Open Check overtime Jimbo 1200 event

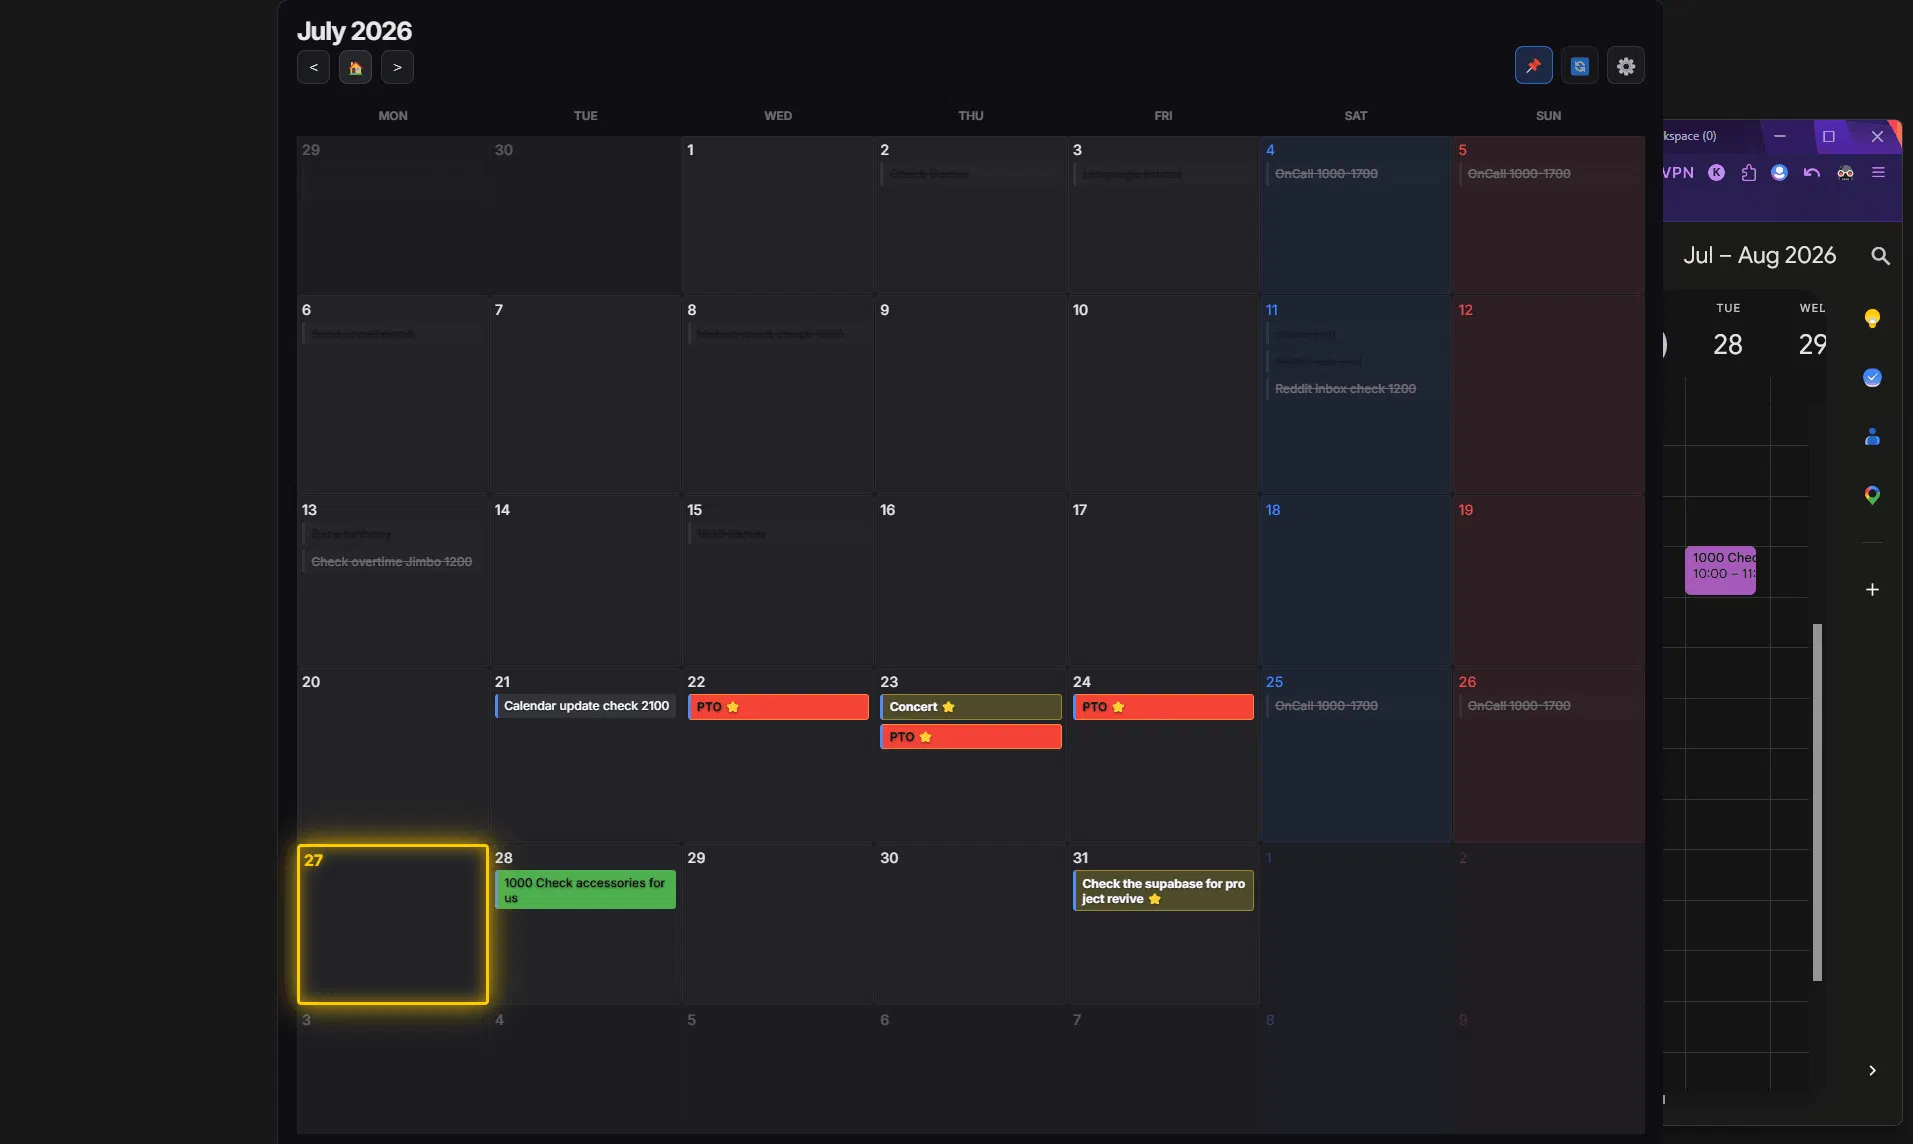coord(392,562)
